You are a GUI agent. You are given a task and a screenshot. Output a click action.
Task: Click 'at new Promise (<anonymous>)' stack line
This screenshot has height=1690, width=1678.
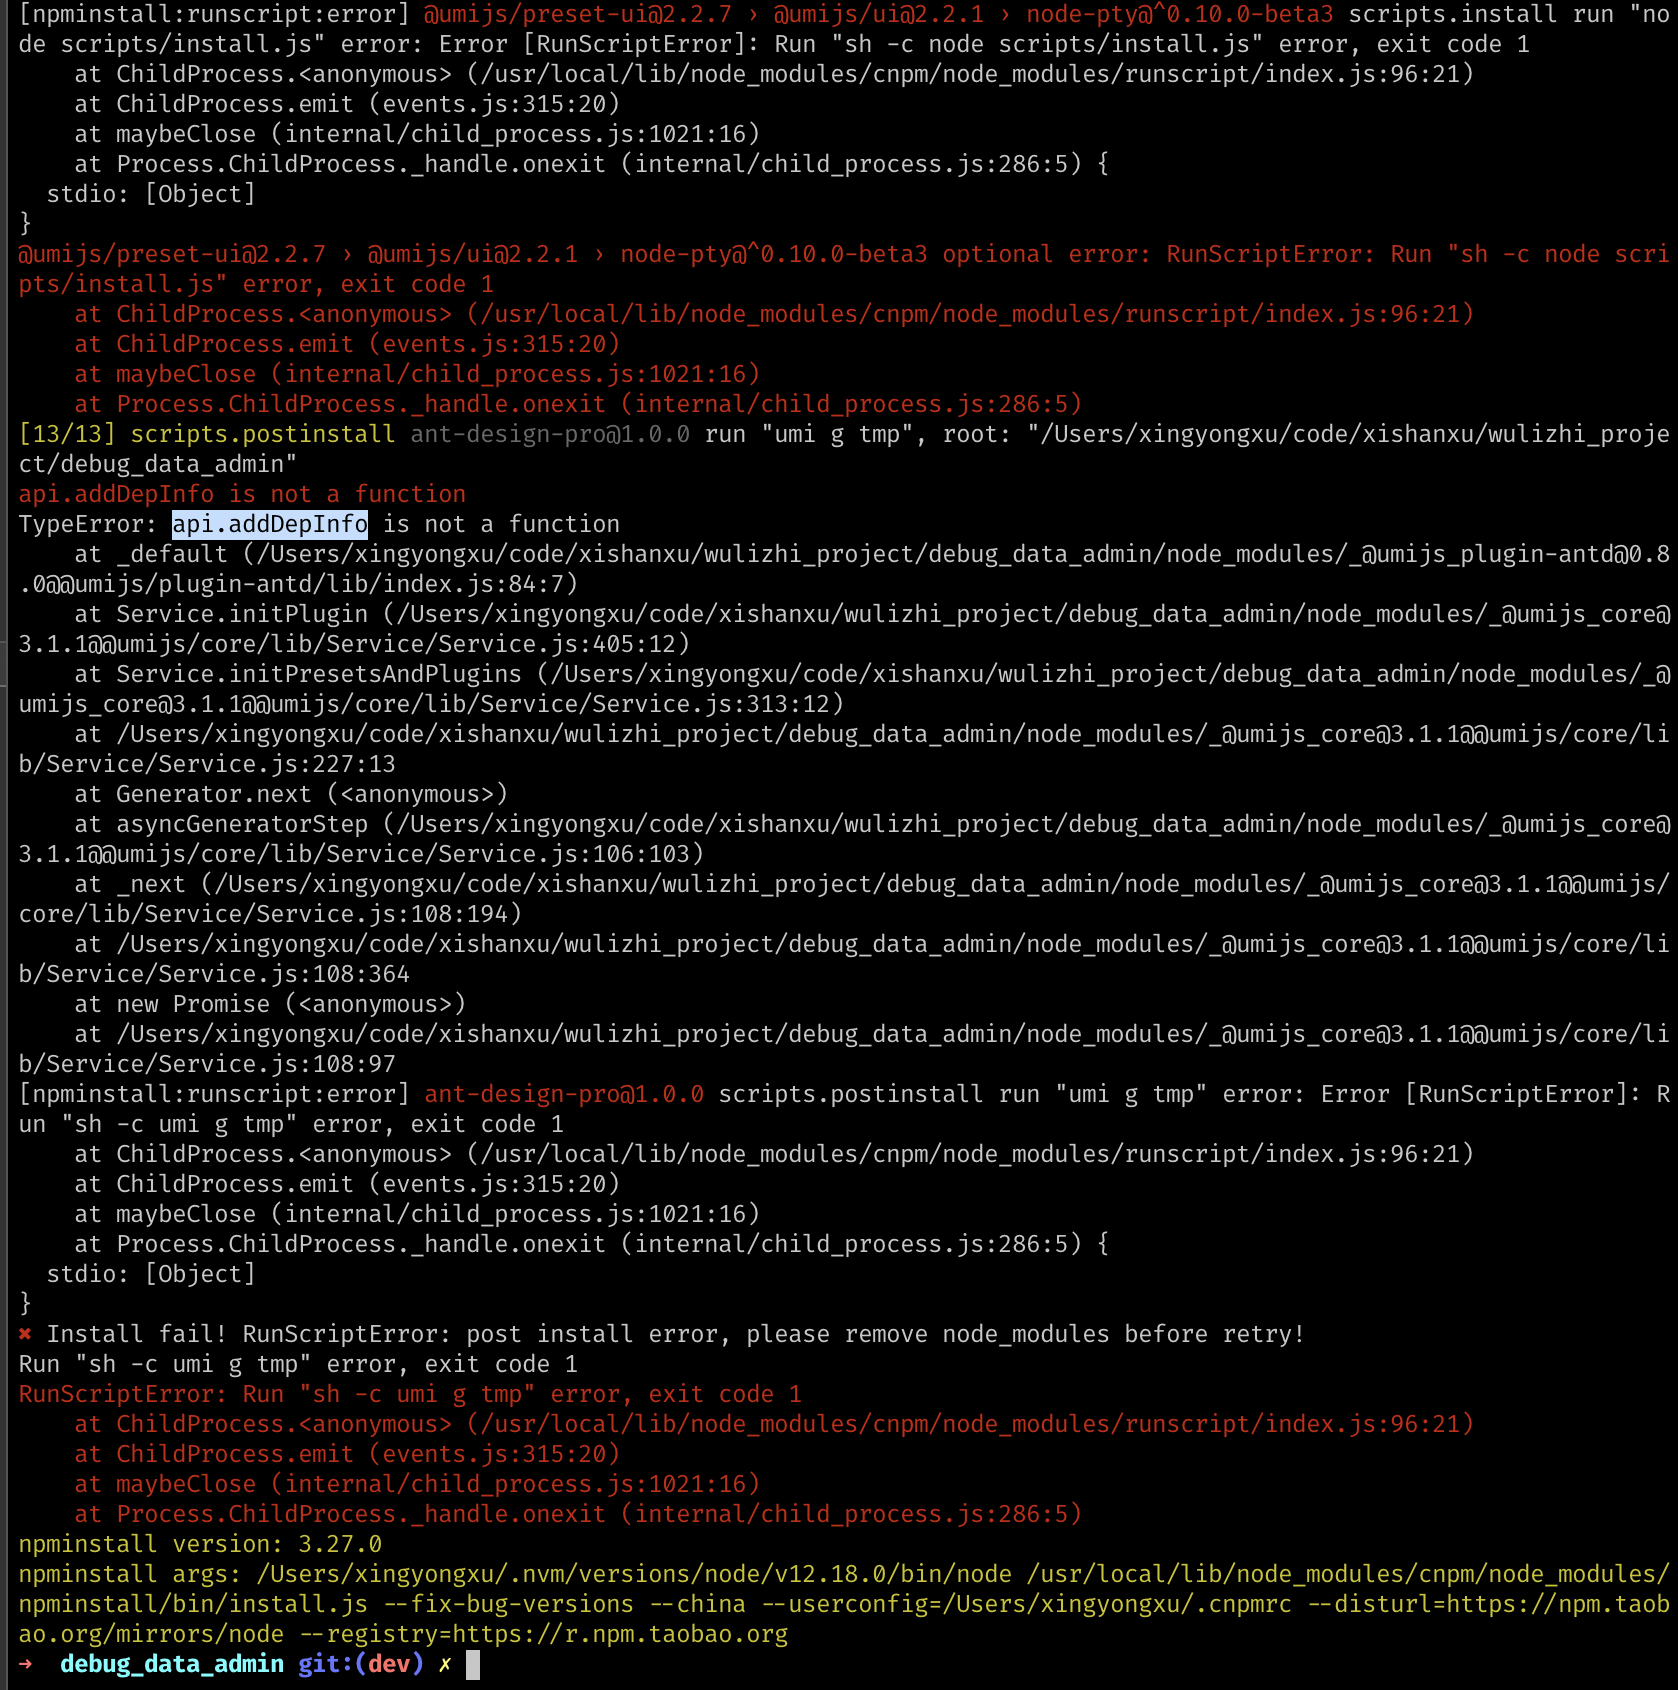click(270, 1004)
